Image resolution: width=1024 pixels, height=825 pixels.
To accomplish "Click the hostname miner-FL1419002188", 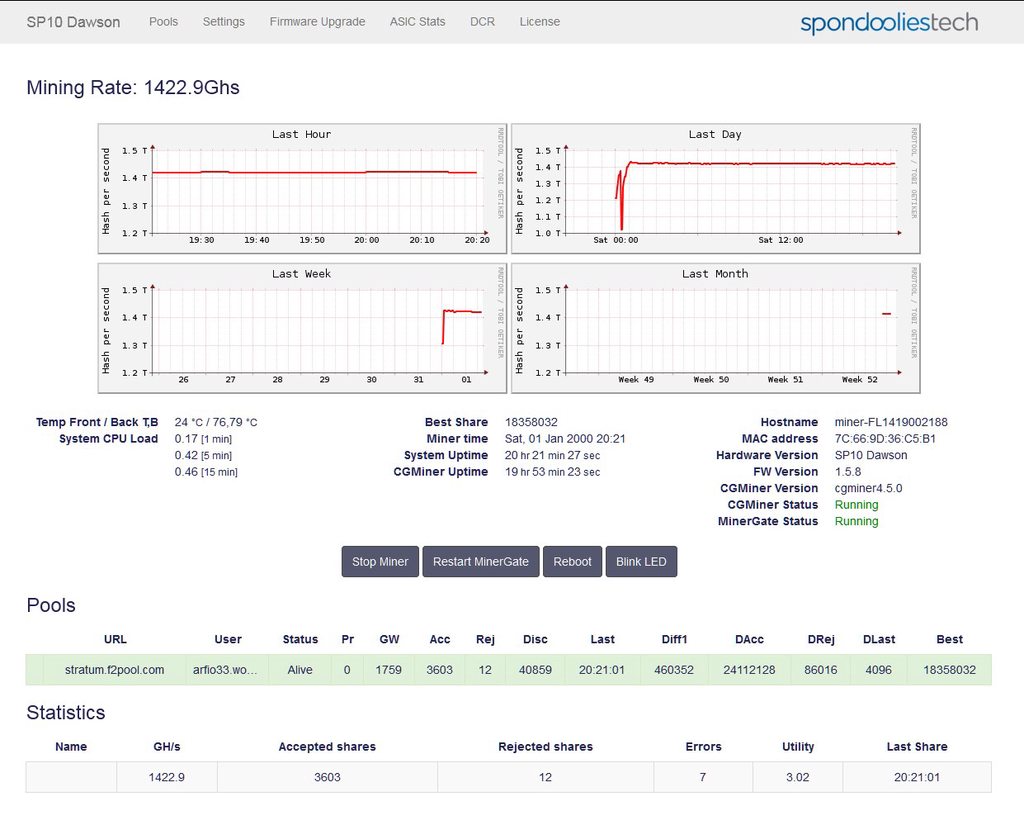I will (x=891, y=422).
